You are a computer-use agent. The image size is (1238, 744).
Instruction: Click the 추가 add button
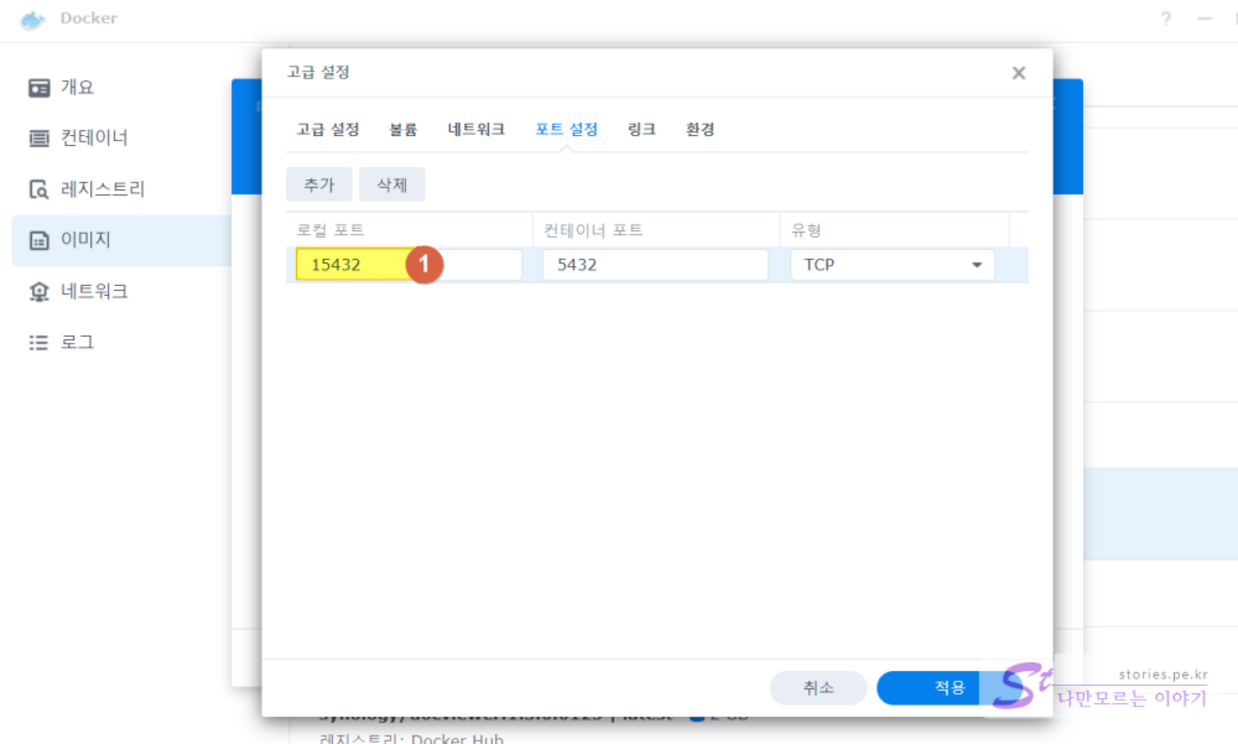point(319,185)
